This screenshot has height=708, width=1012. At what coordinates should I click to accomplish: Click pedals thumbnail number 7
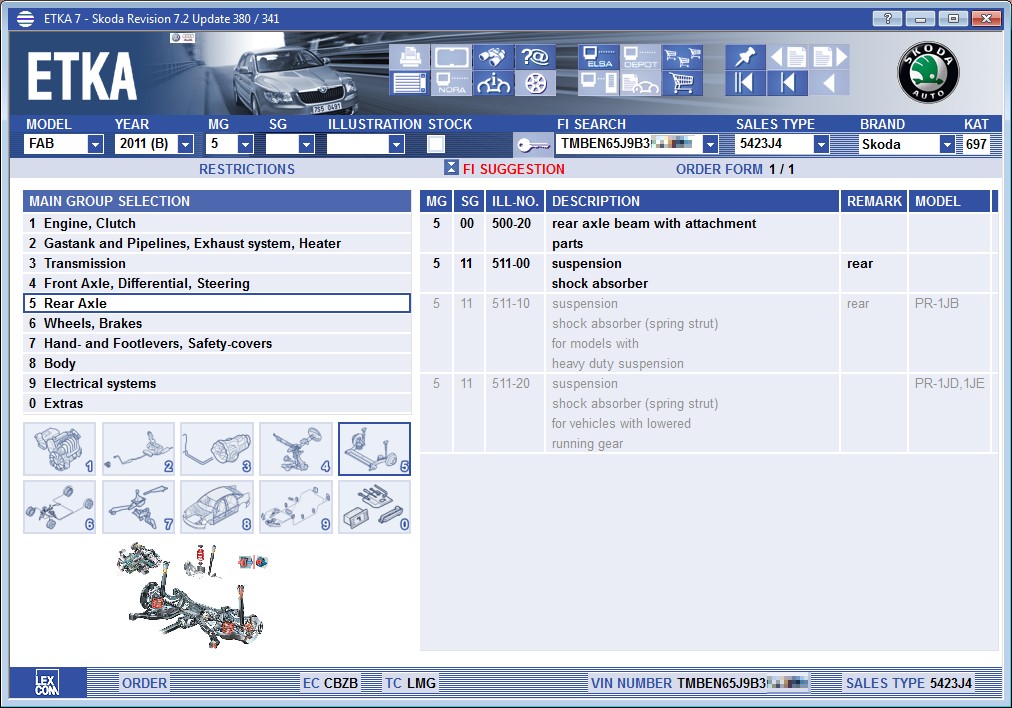pyautogui.click(x=138, y=507)
